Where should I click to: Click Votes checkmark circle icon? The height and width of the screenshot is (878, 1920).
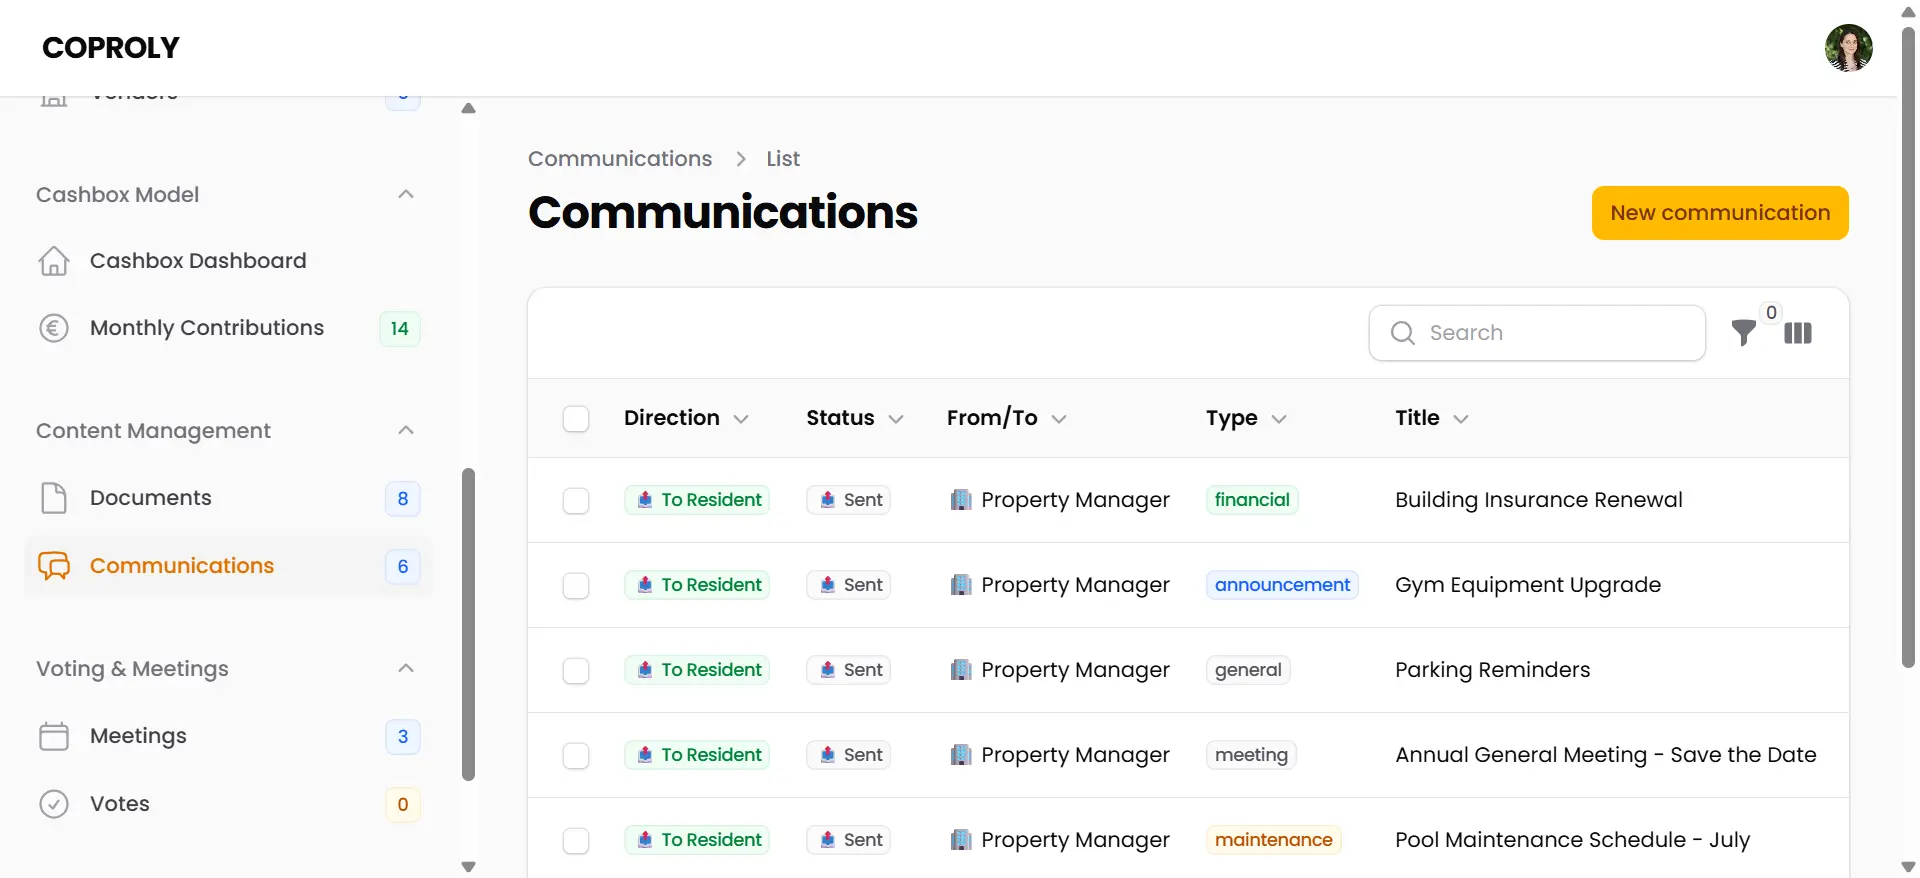point(54,804)
